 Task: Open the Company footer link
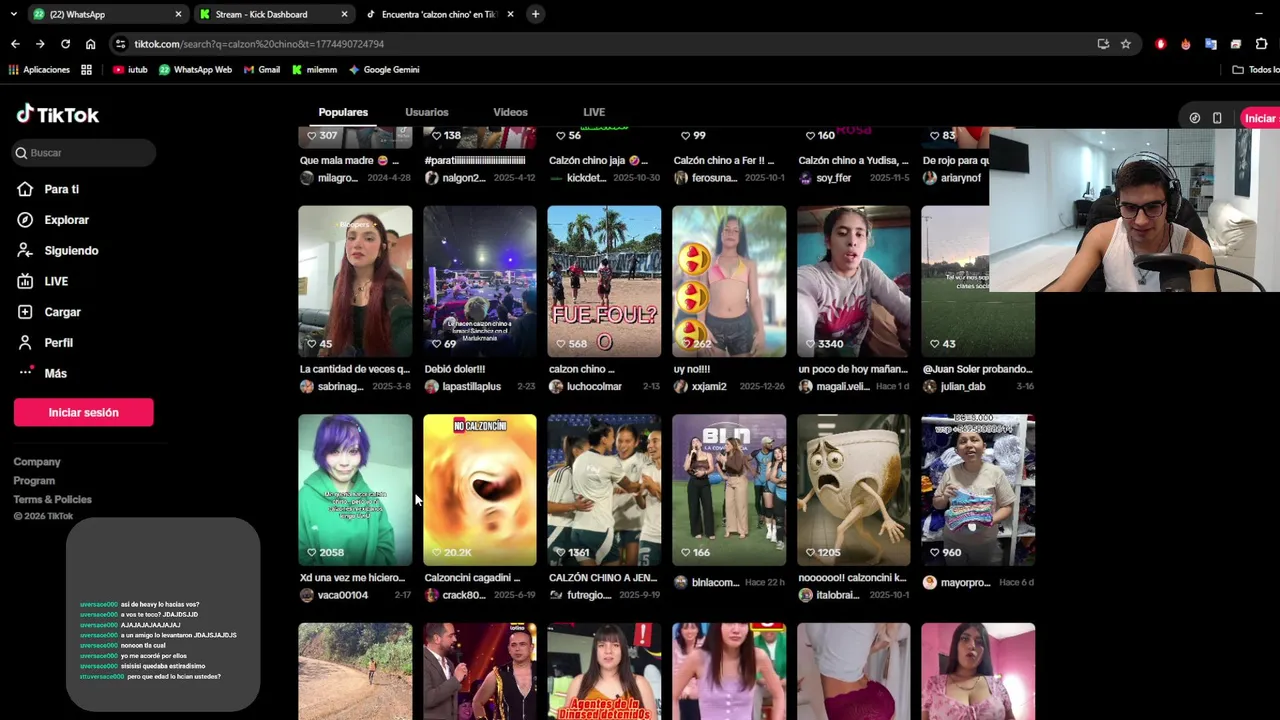37,462
